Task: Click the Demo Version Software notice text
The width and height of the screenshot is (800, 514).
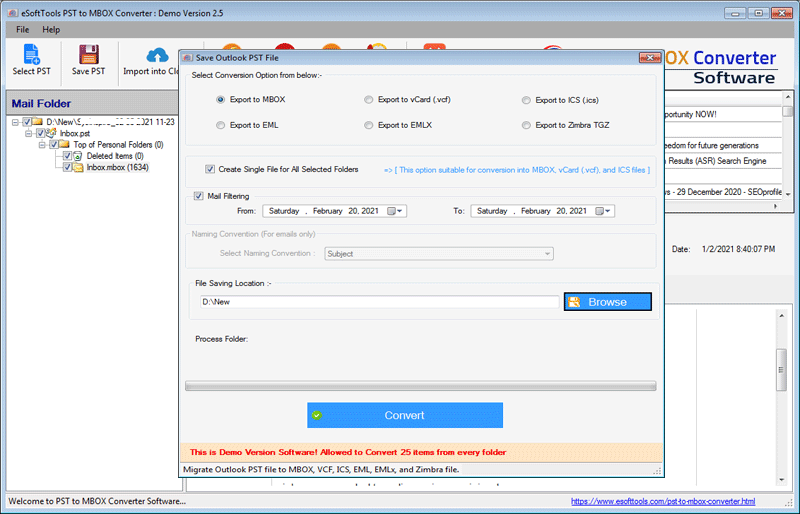Action: [x=348, y=452]
